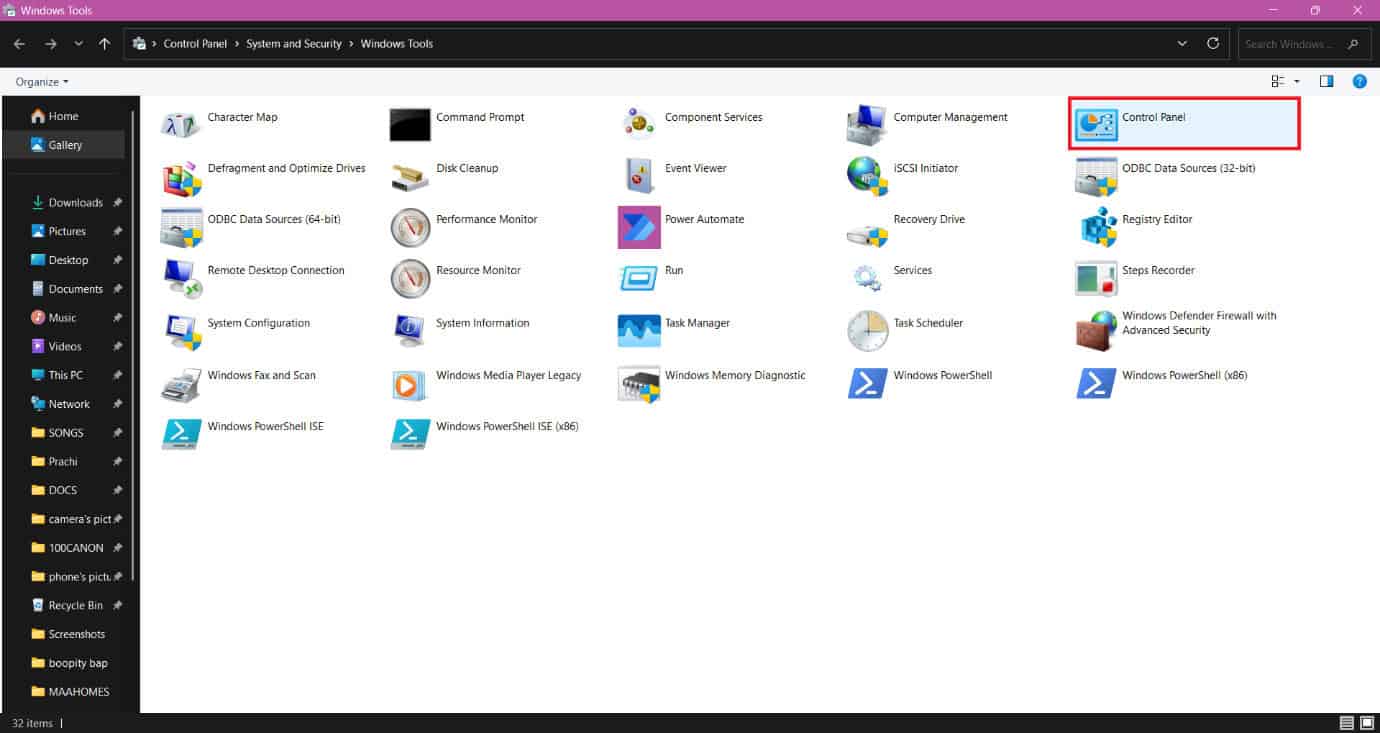Open This PC in the sidebar
The image size is (1380, 733).
coord(64,375)
